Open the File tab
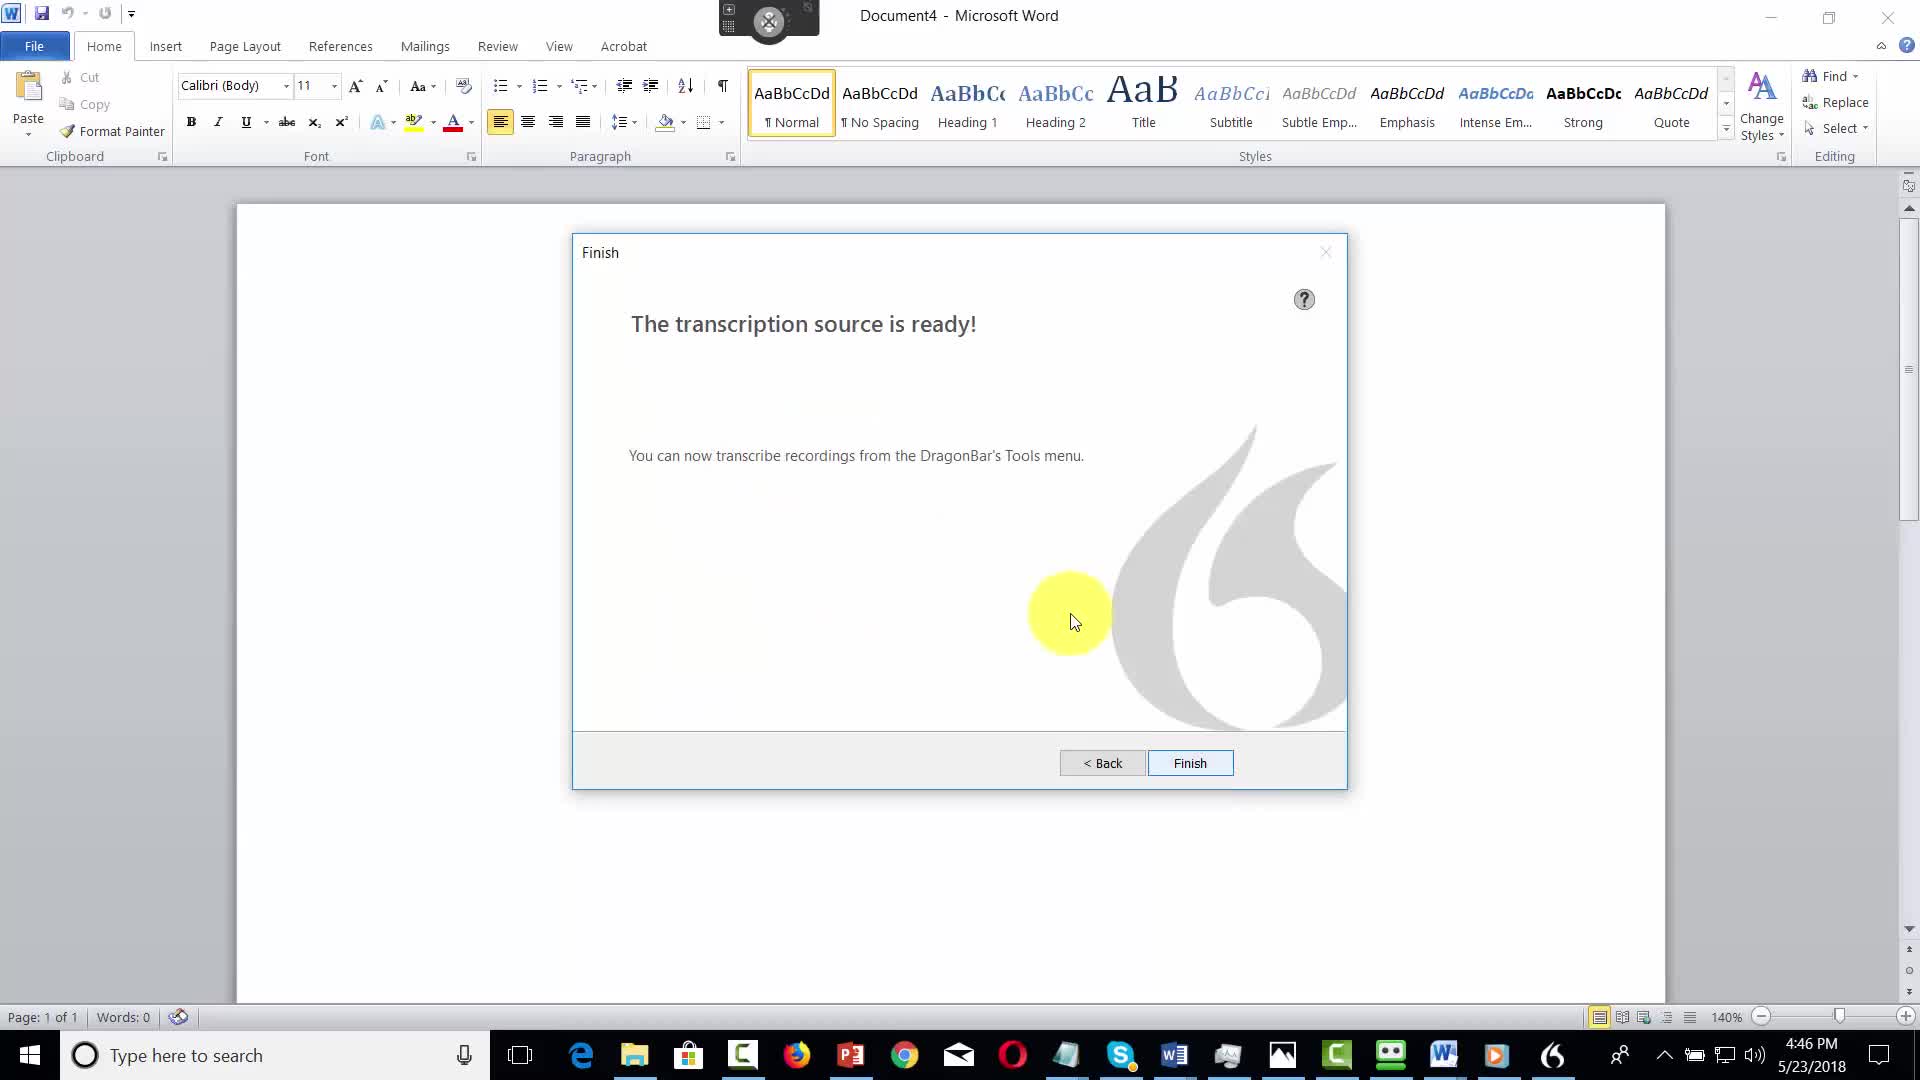Image resolution: width=1920 pixels, height=1080 pixels. 34,46
